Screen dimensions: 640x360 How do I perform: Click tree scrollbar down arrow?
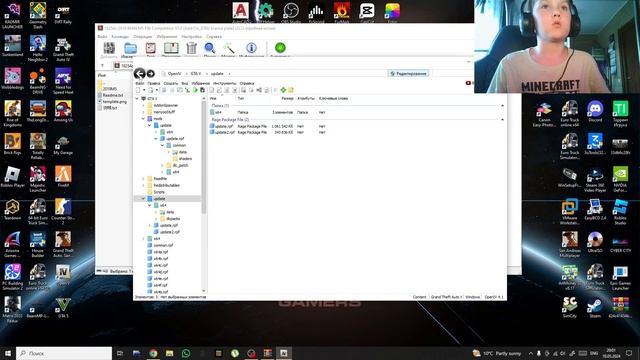pos(204,291)
